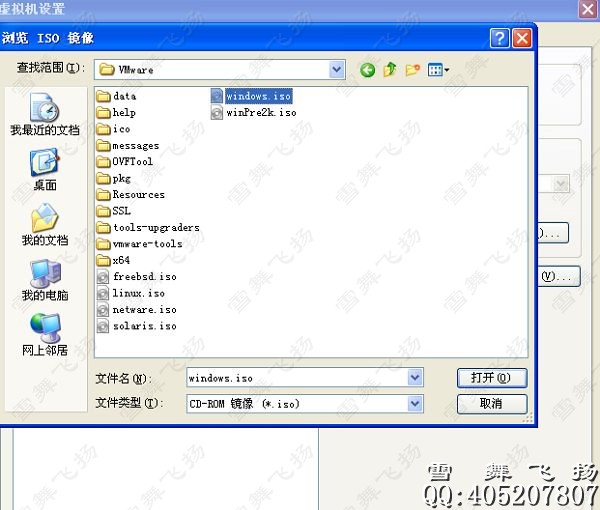Viewport: 600px width, 510px height.
Task: Expand the file type (文件类型) dropdown
Action: (x=415, y=403)
